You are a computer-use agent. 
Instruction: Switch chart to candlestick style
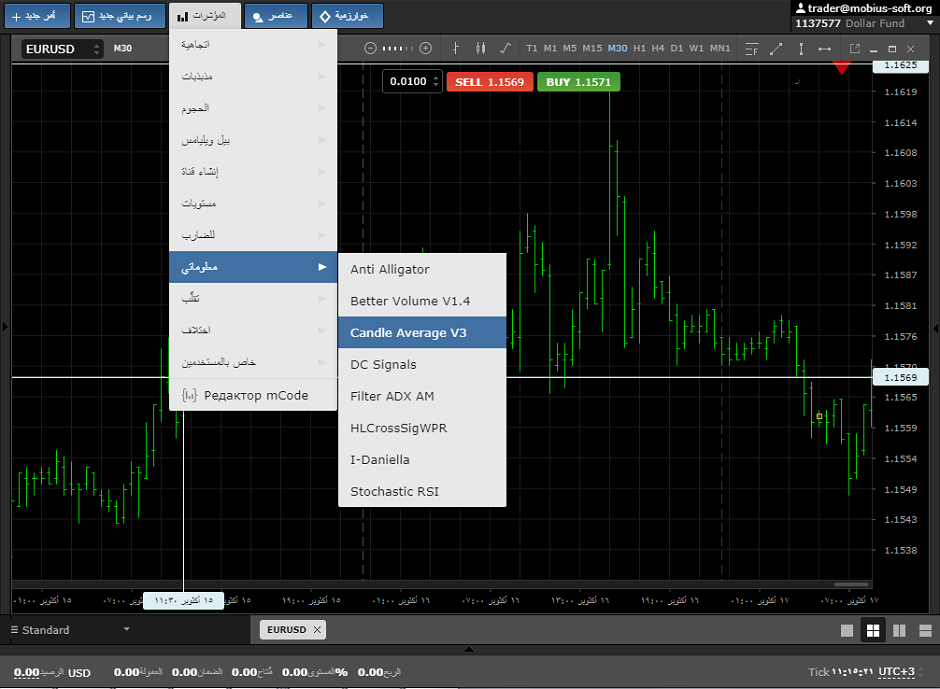pyautogui.click(x=480, y=49)
